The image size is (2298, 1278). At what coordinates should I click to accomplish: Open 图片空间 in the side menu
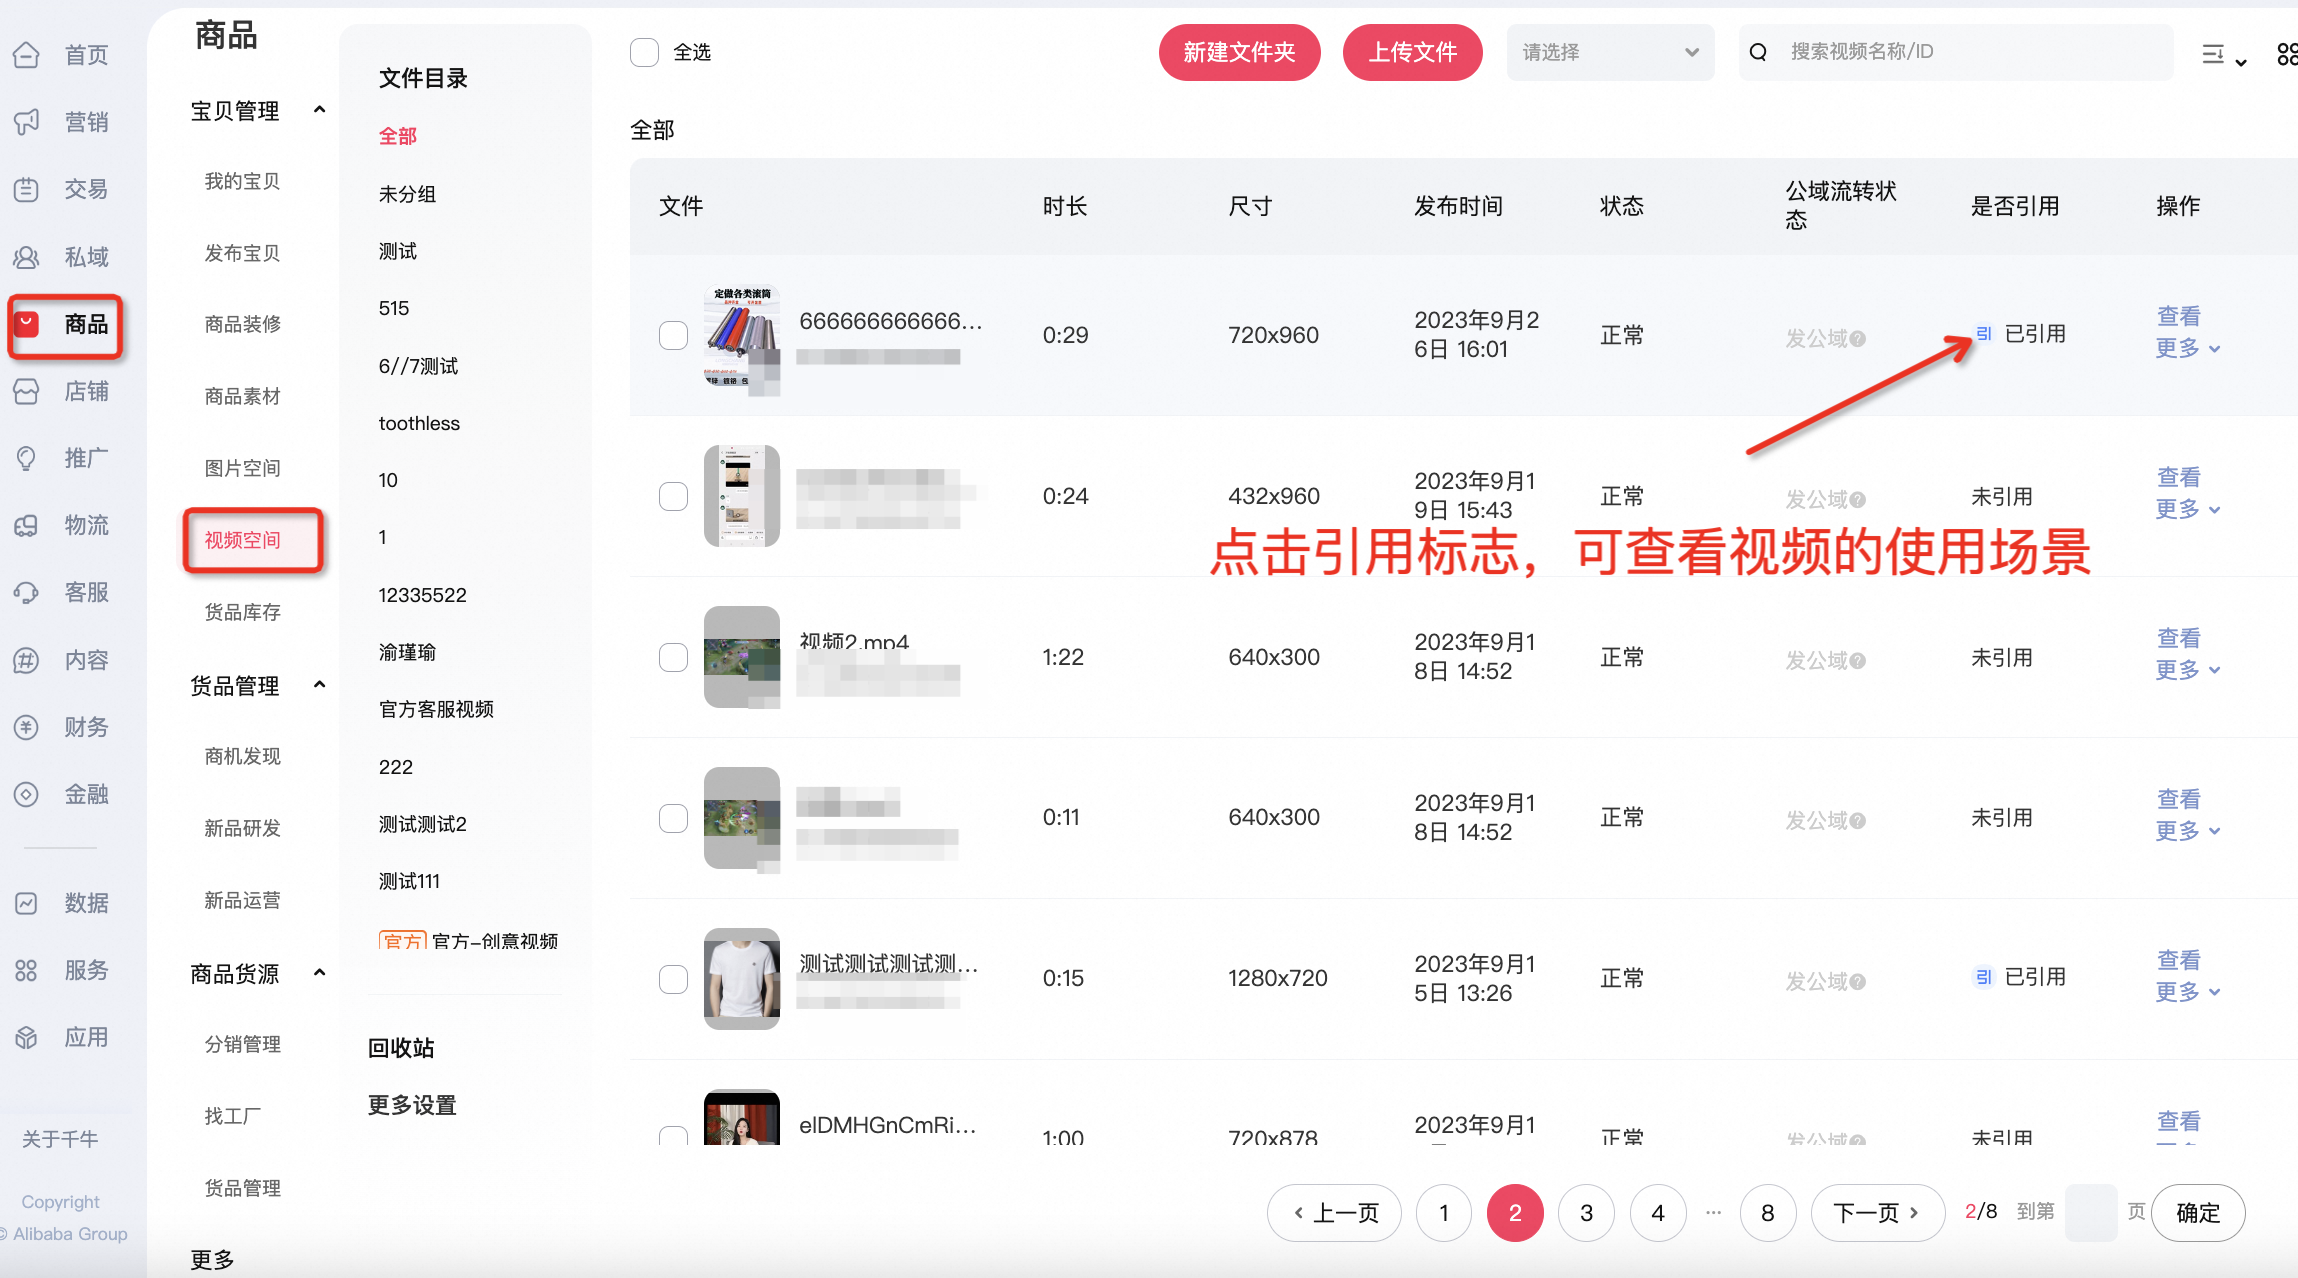[x=242, y=468]
